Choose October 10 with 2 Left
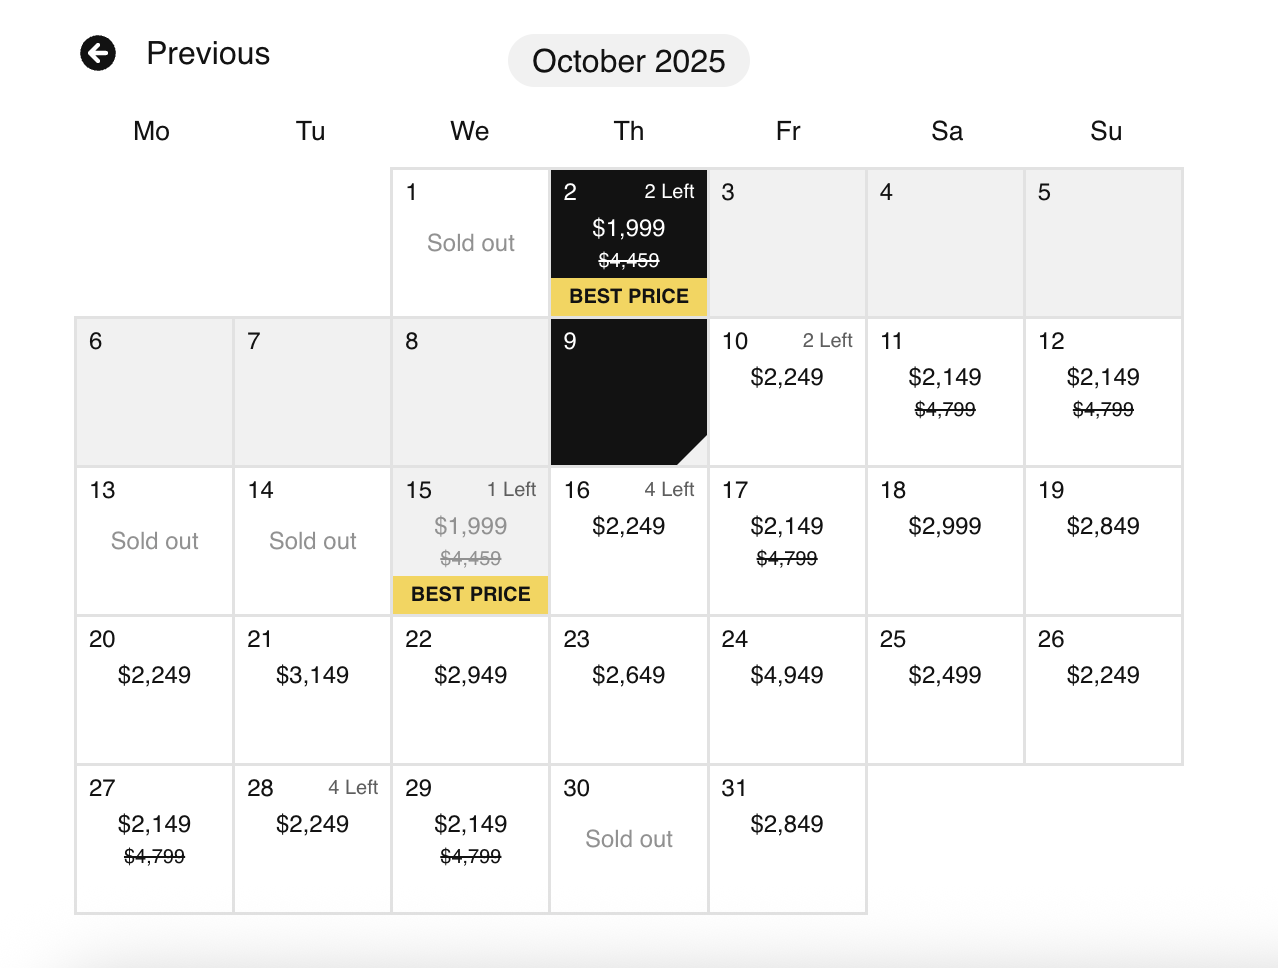This screenshot has height=968, width=1278. [787, 392]
